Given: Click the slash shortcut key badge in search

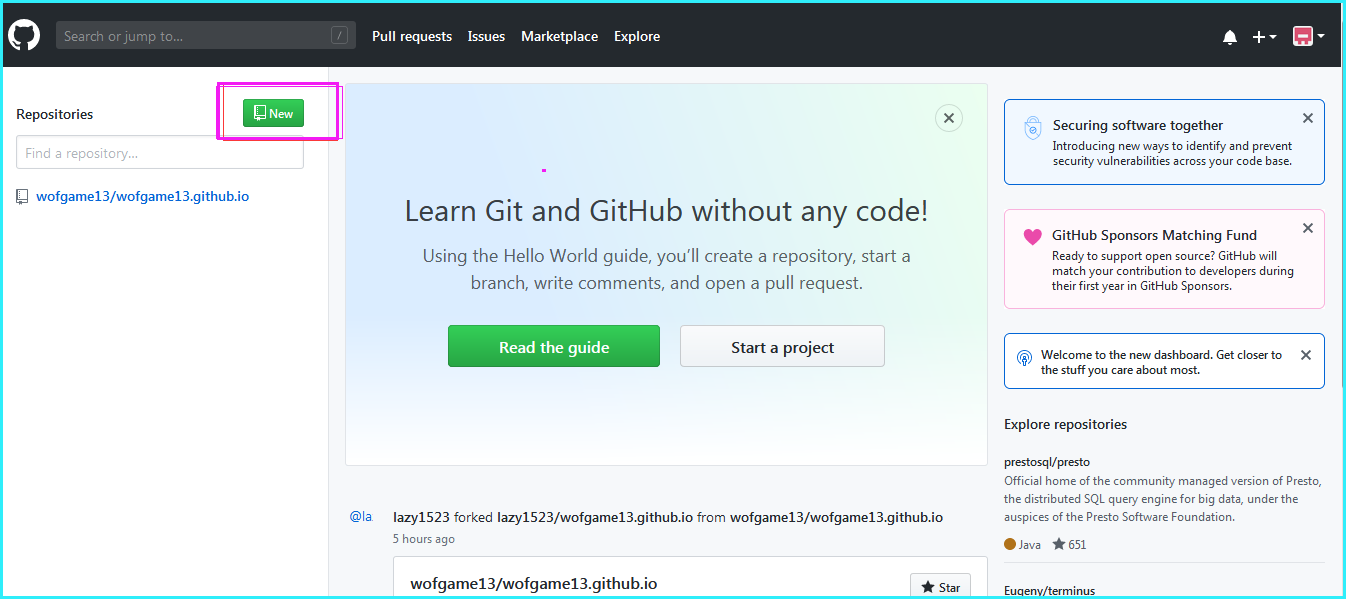Looking at the screenshot, I should [x=340, y=36].
